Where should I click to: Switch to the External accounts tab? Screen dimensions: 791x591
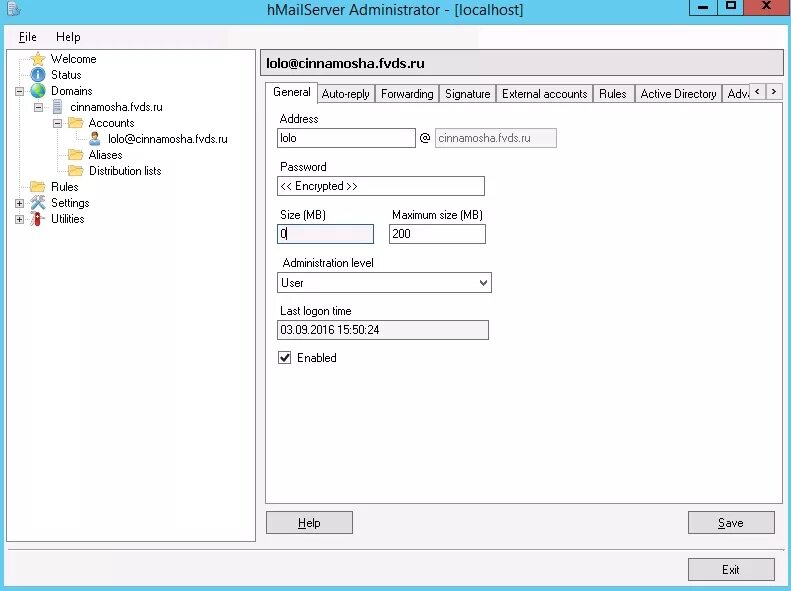point(545,94)
